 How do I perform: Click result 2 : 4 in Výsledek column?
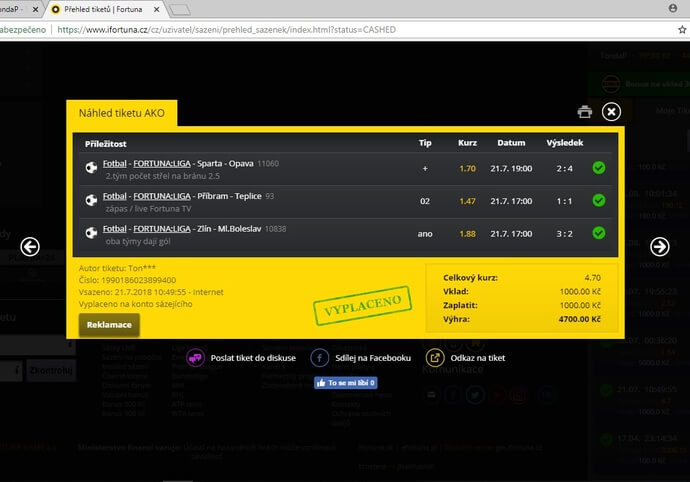pos(565,169)
